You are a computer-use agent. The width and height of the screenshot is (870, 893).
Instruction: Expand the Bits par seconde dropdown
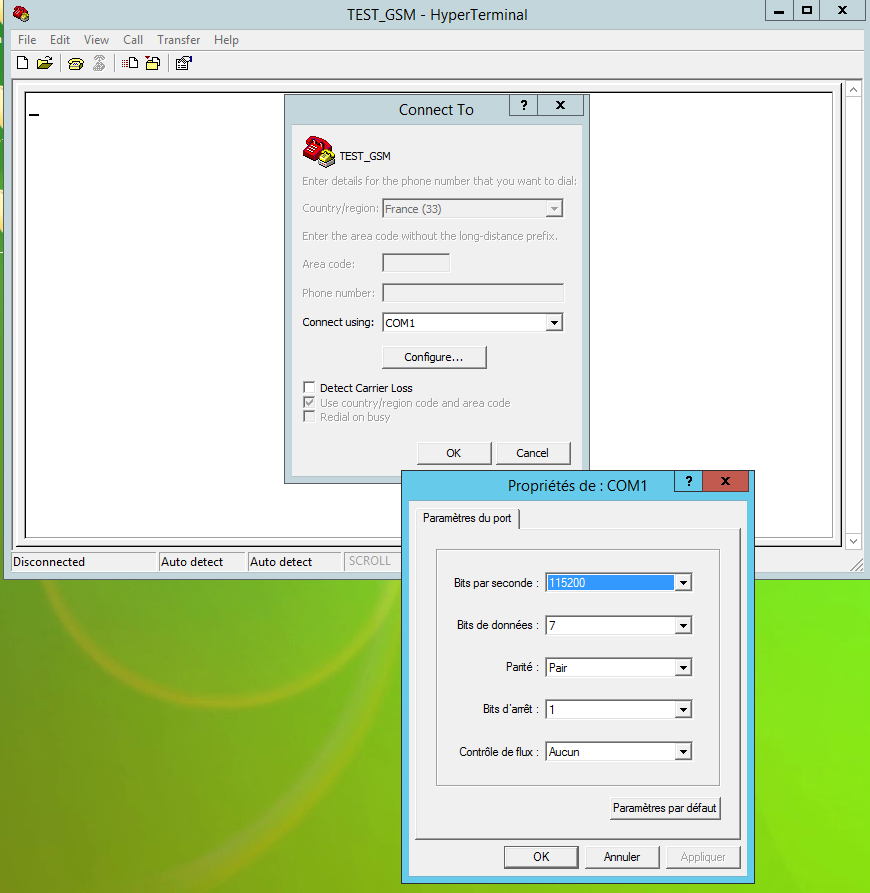(683, 583)
